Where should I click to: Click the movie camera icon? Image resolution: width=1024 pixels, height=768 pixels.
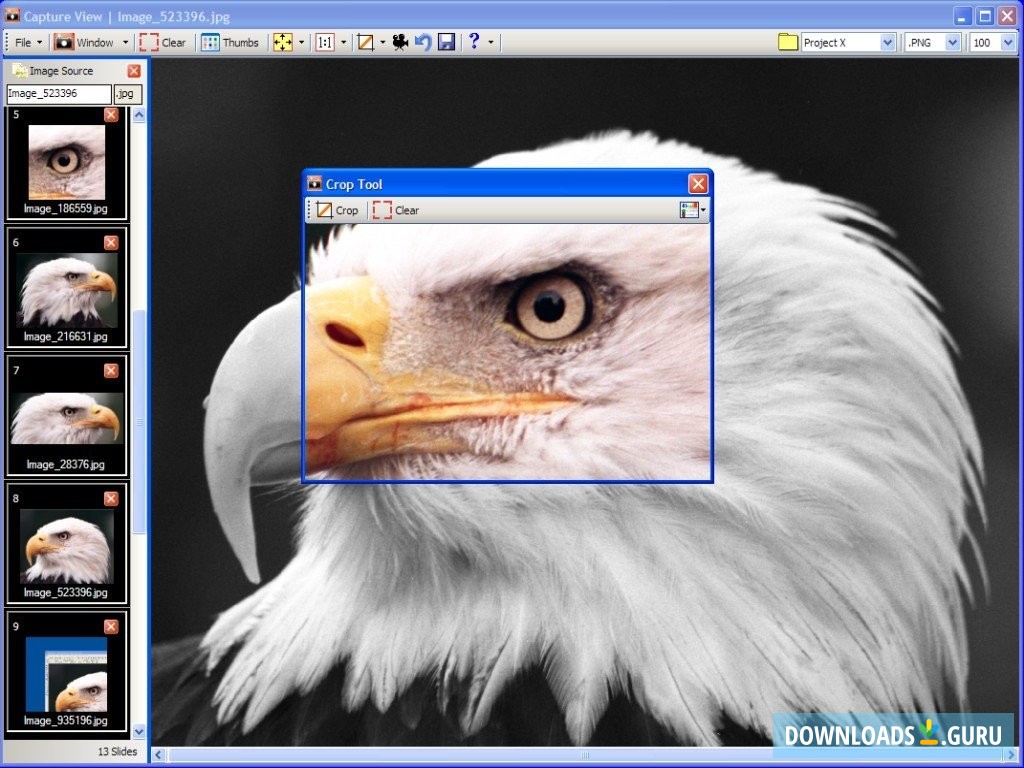[x=400, y=42]
